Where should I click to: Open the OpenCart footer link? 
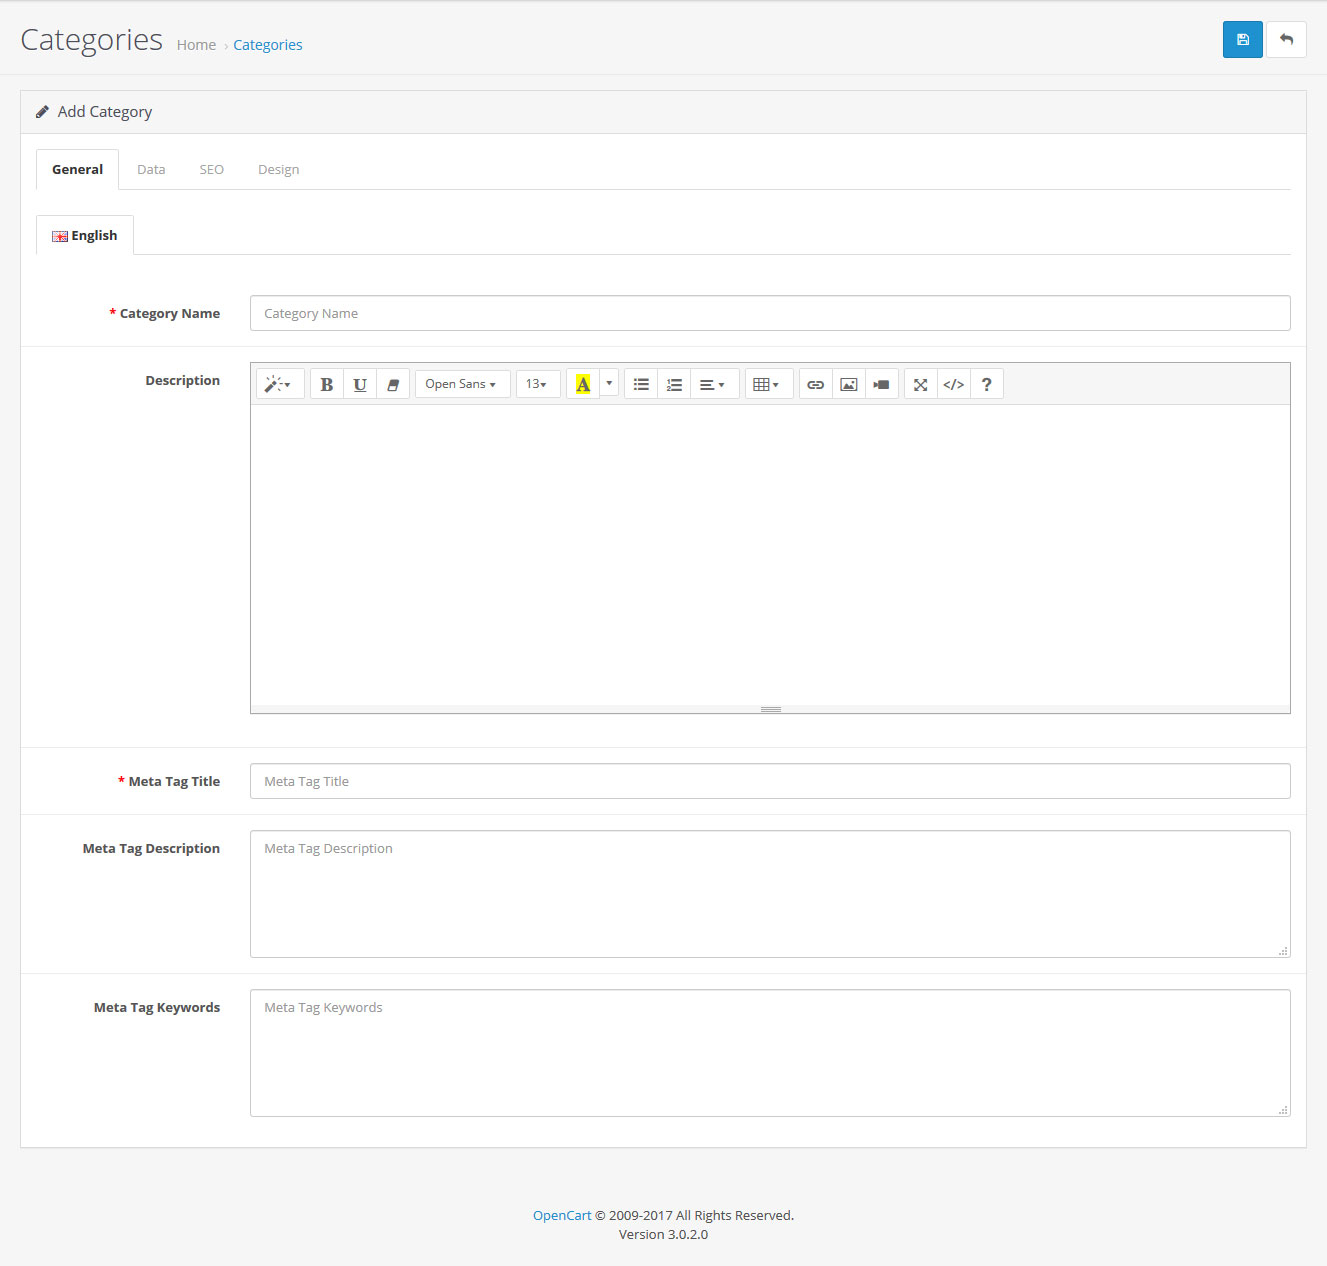[x=562, y=1215]
